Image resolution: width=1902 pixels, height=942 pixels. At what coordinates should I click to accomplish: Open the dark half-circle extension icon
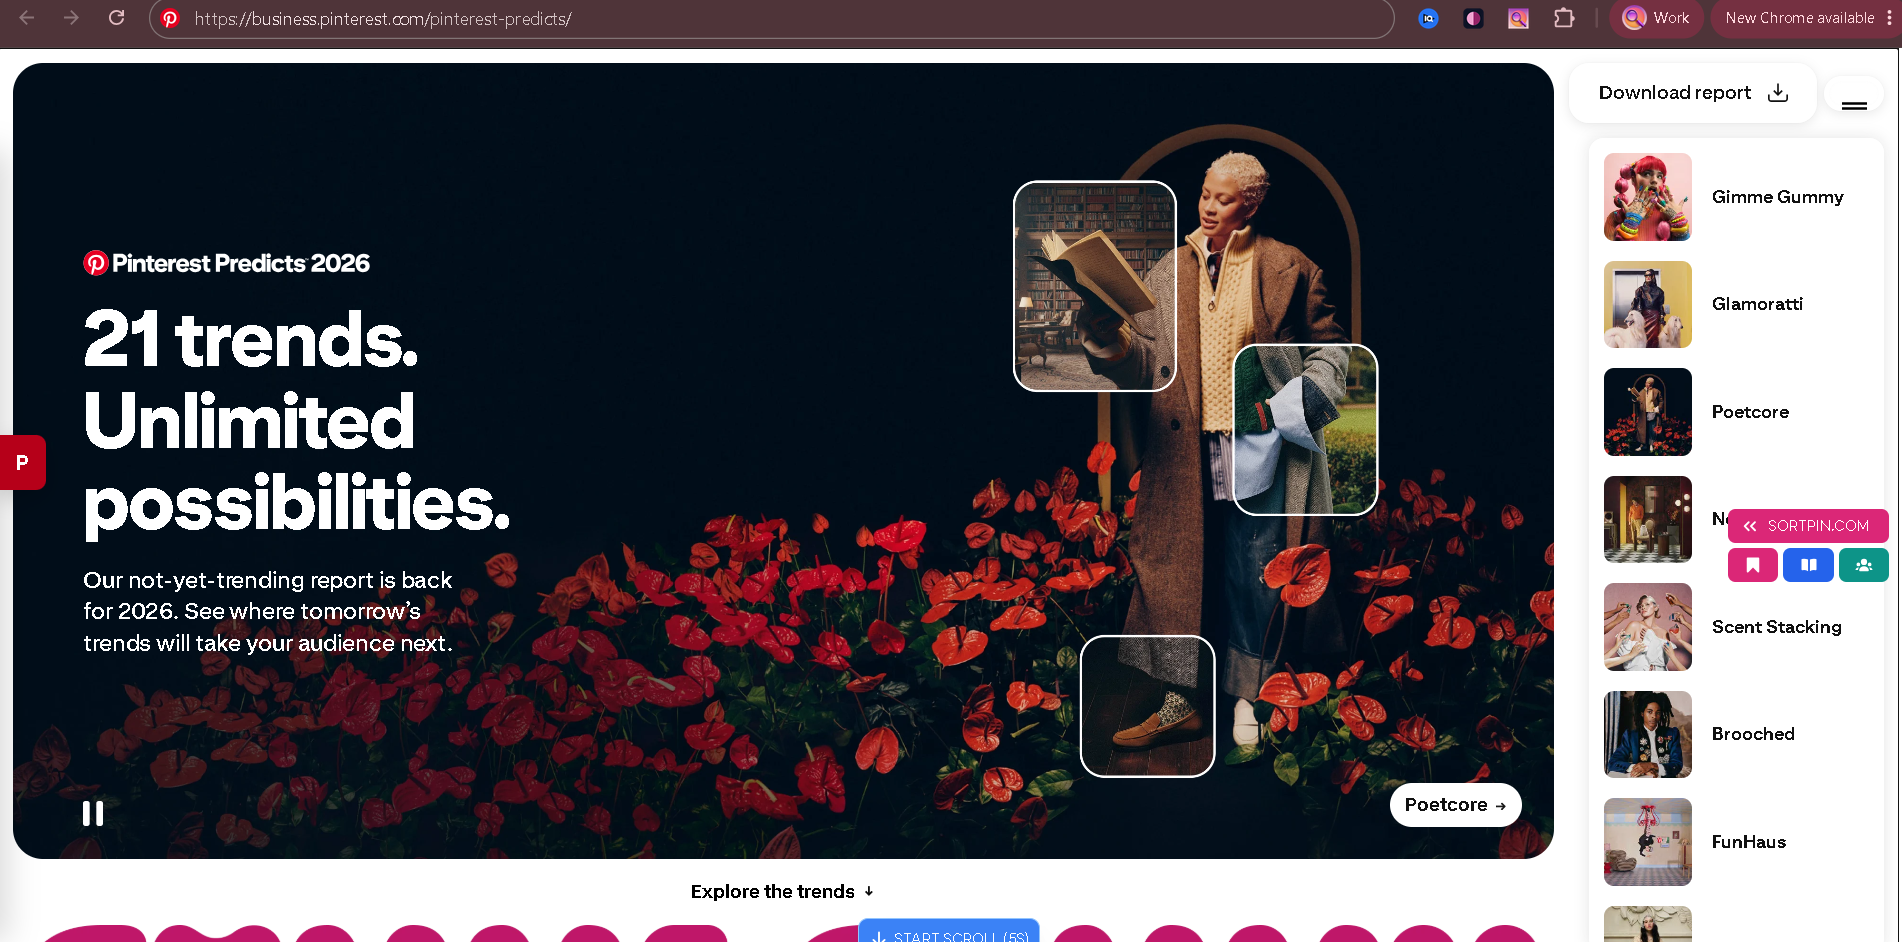pos(1473,18)
